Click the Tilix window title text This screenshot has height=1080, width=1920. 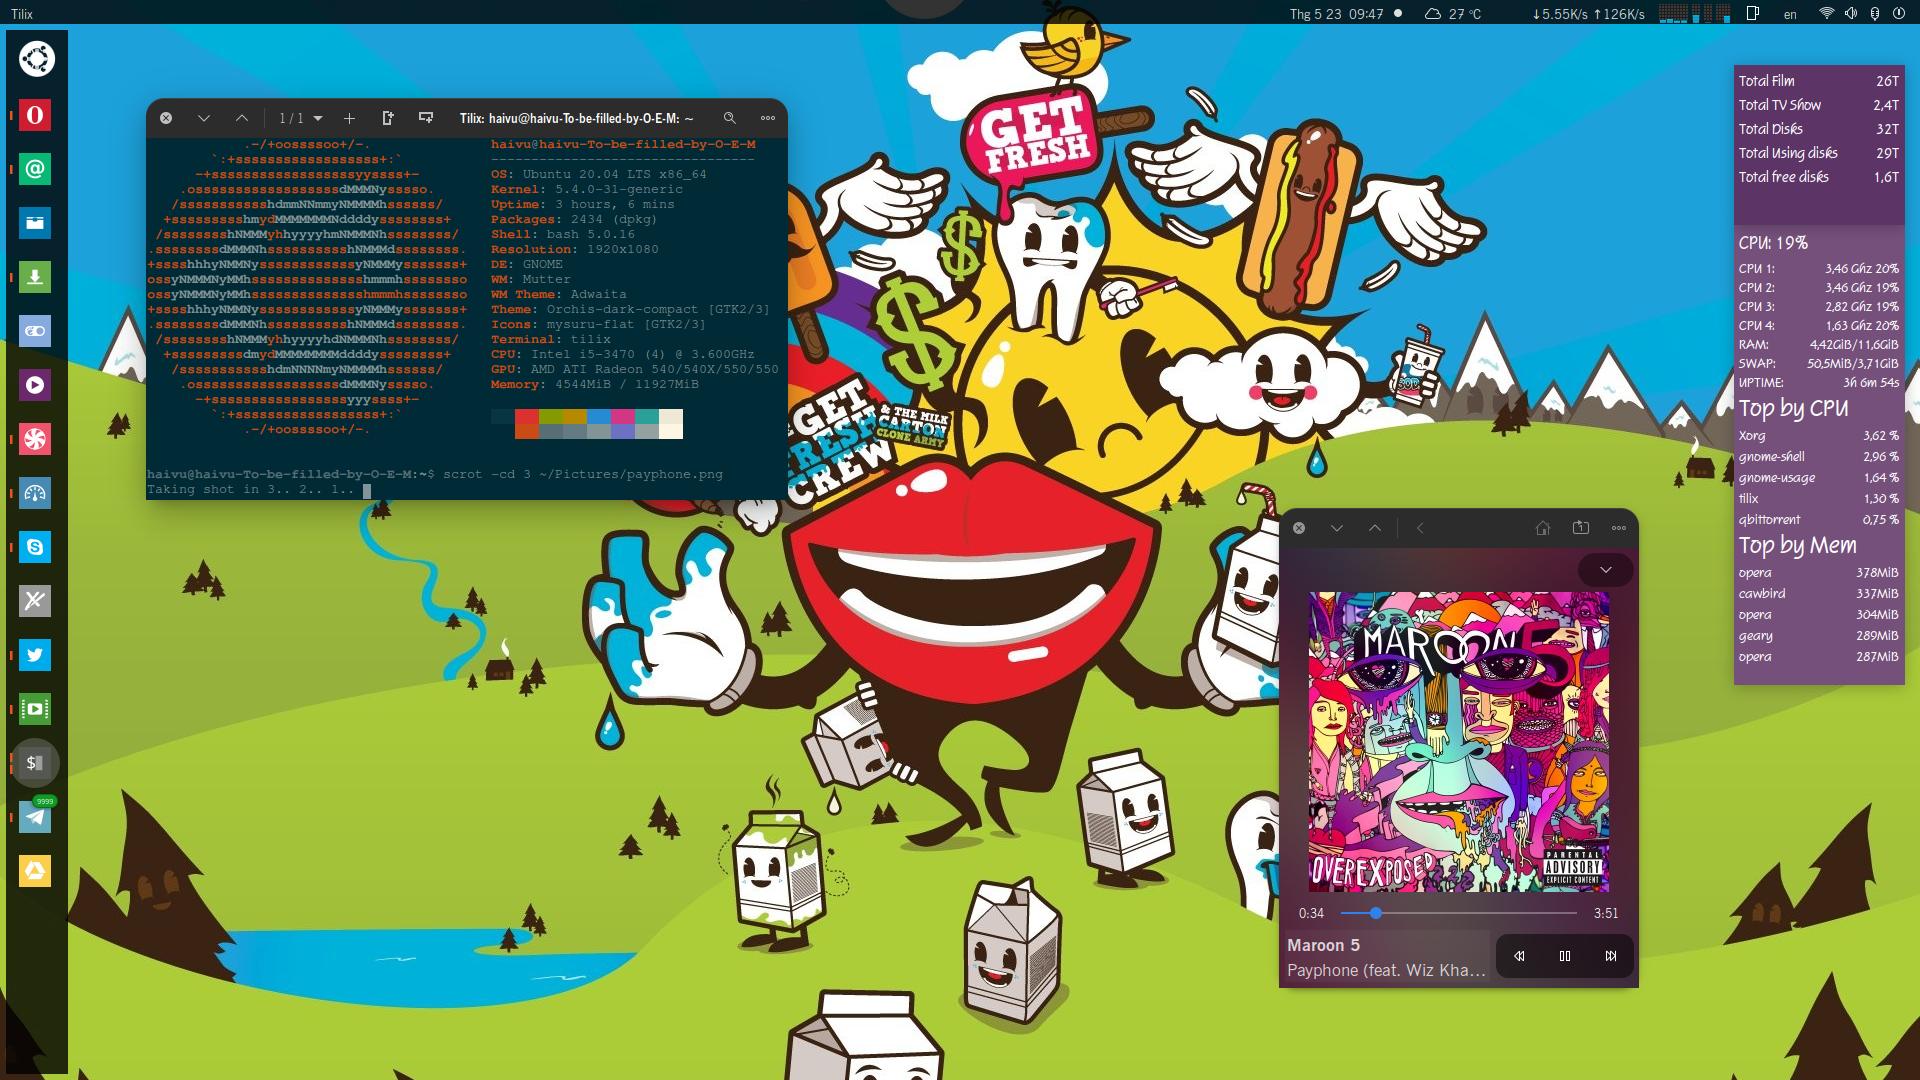click(576, 118)
